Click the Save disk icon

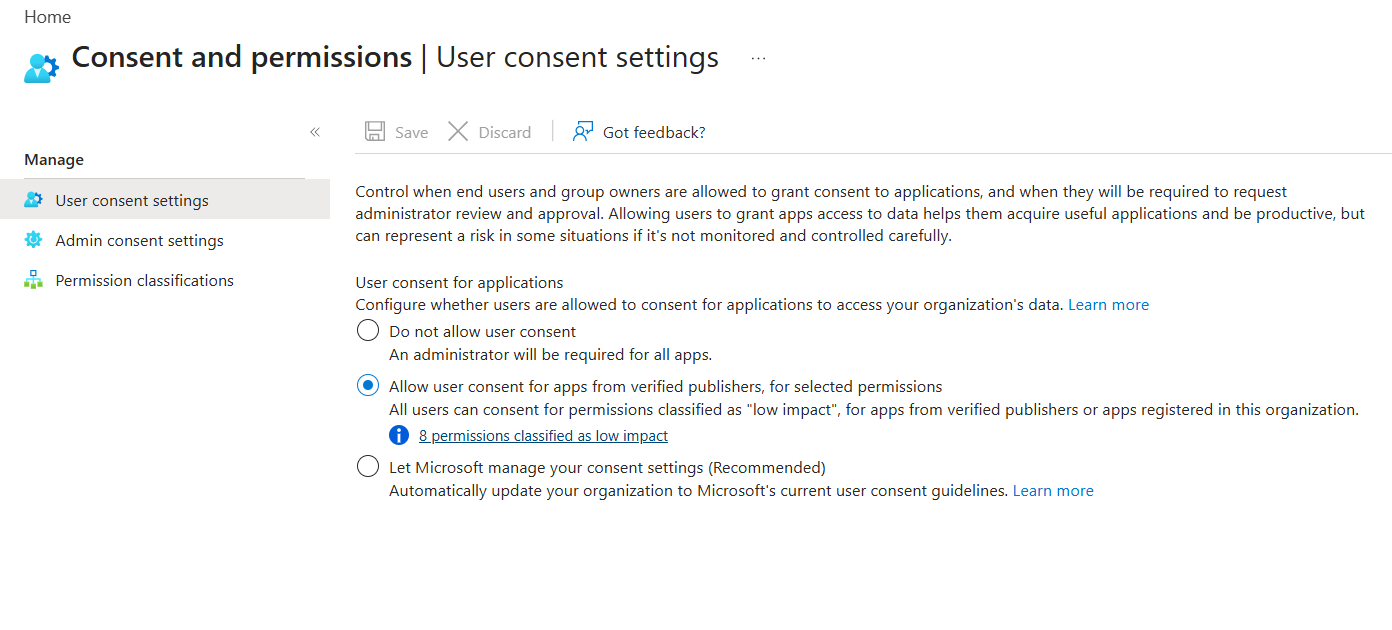pos(374,130)
